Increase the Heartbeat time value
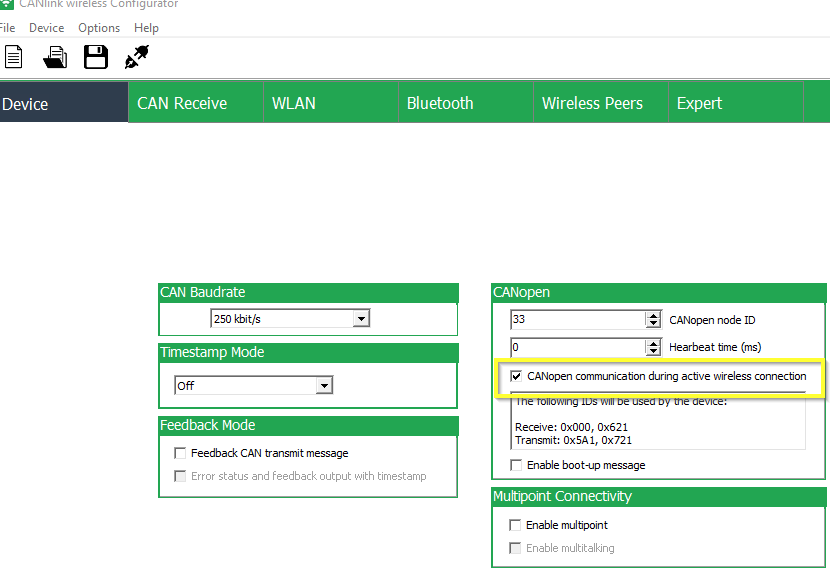 tap(654, 343)
